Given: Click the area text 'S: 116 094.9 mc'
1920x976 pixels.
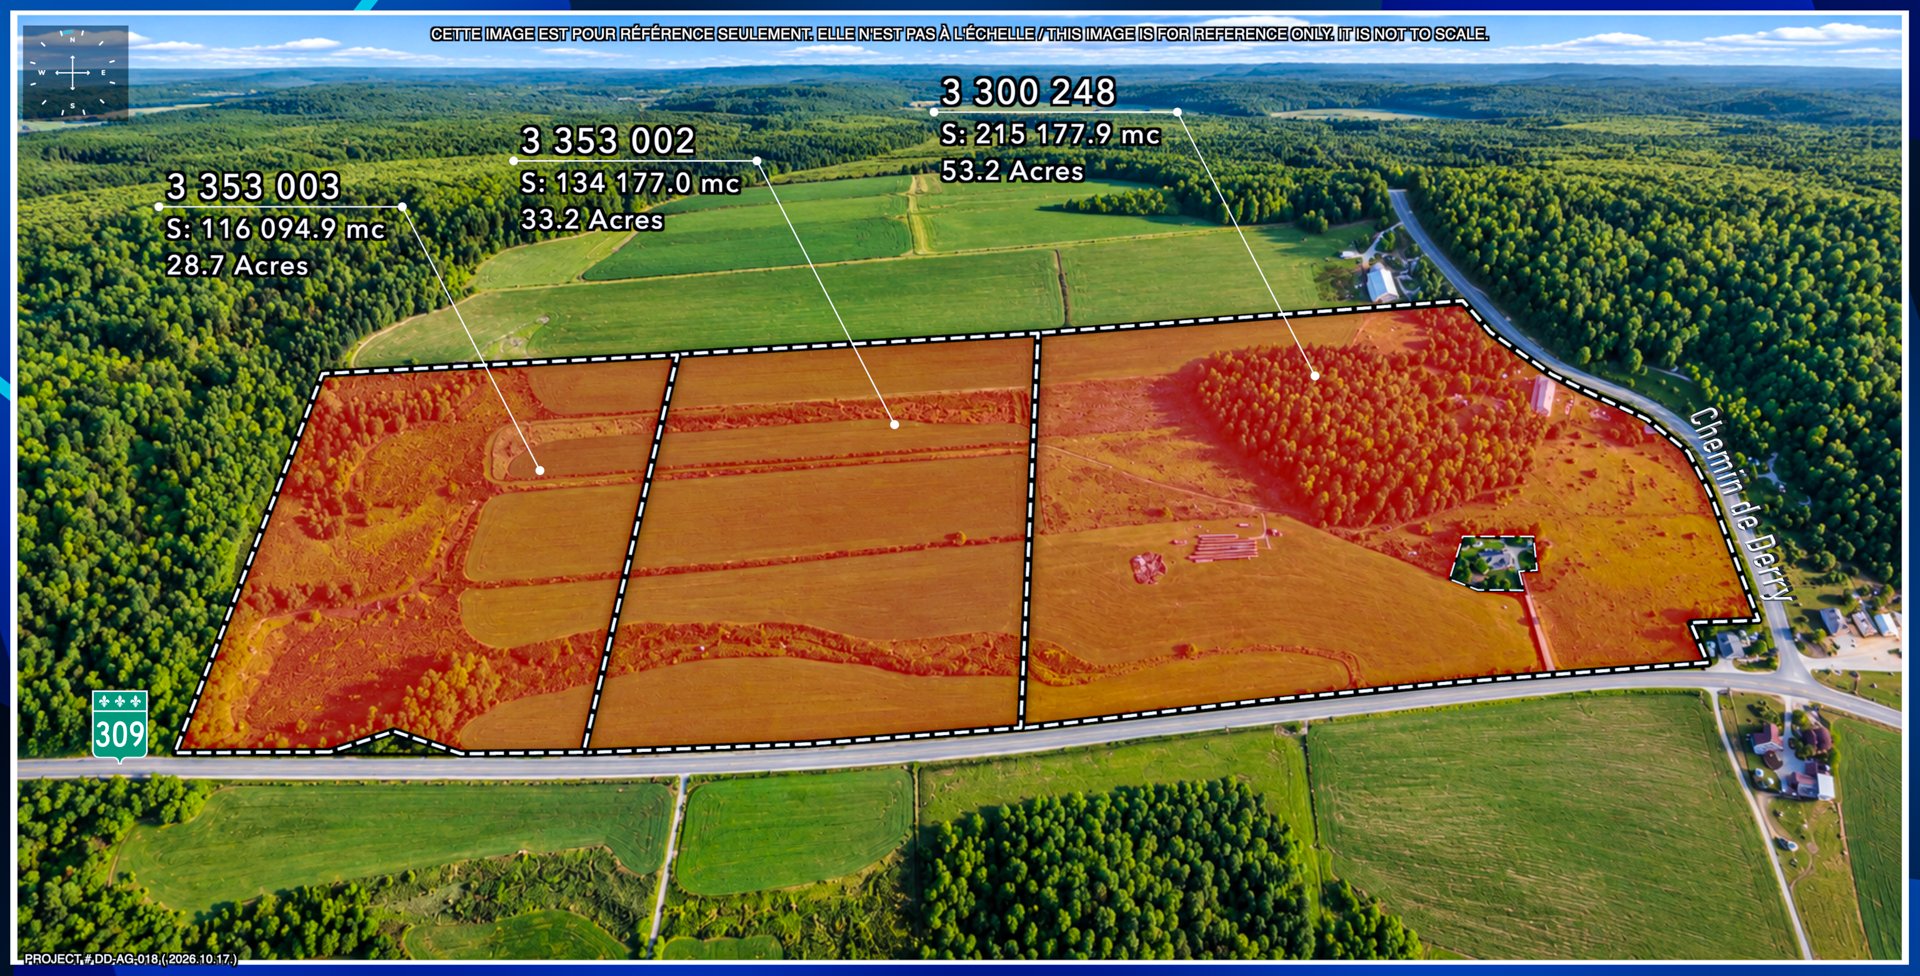Looking at the screenshot, I should coord(275,229).
